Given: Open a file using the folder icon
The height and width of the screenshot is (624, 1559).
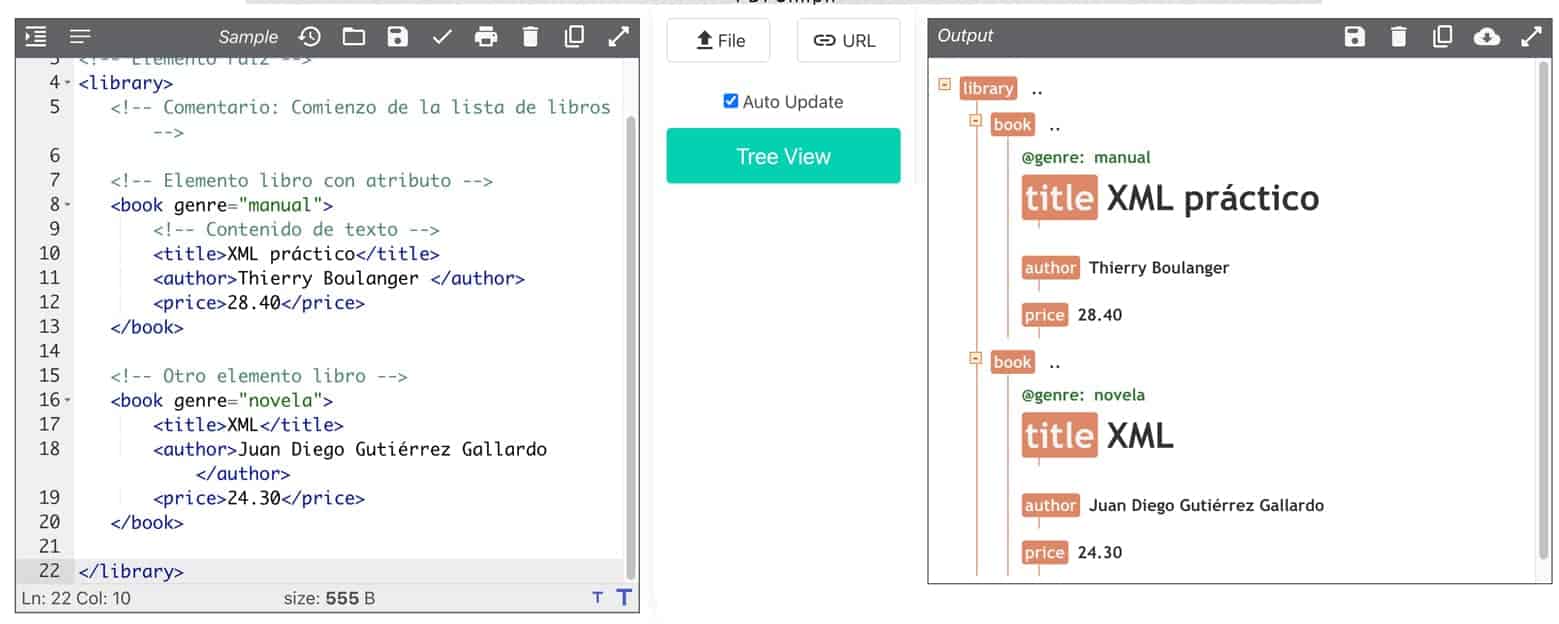Looking at the screenshot, I should click(x=353, y=37).
